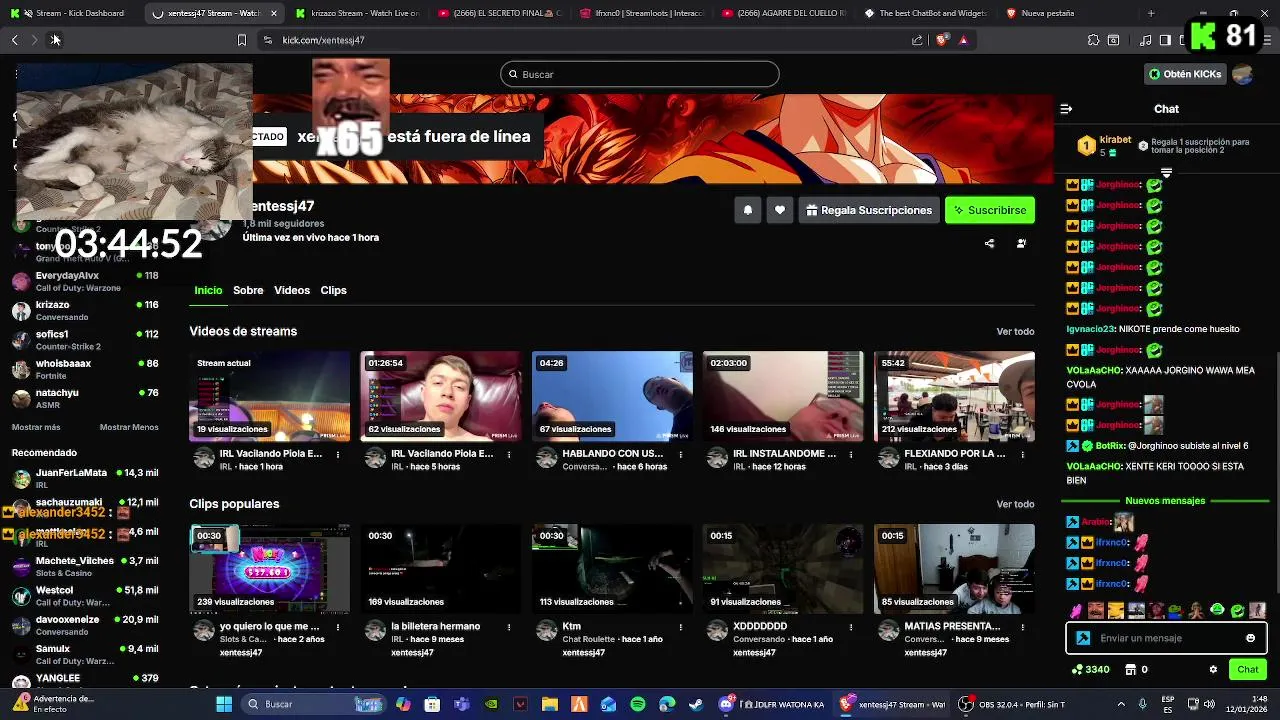Open chat settings gear icon

coord(1213,669)
